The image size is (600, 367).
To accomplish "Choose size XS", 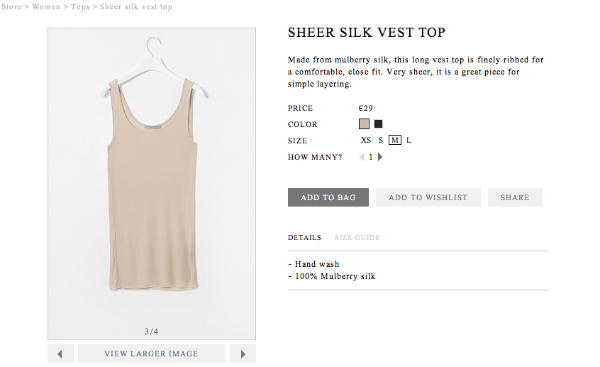I will point(366,140).
